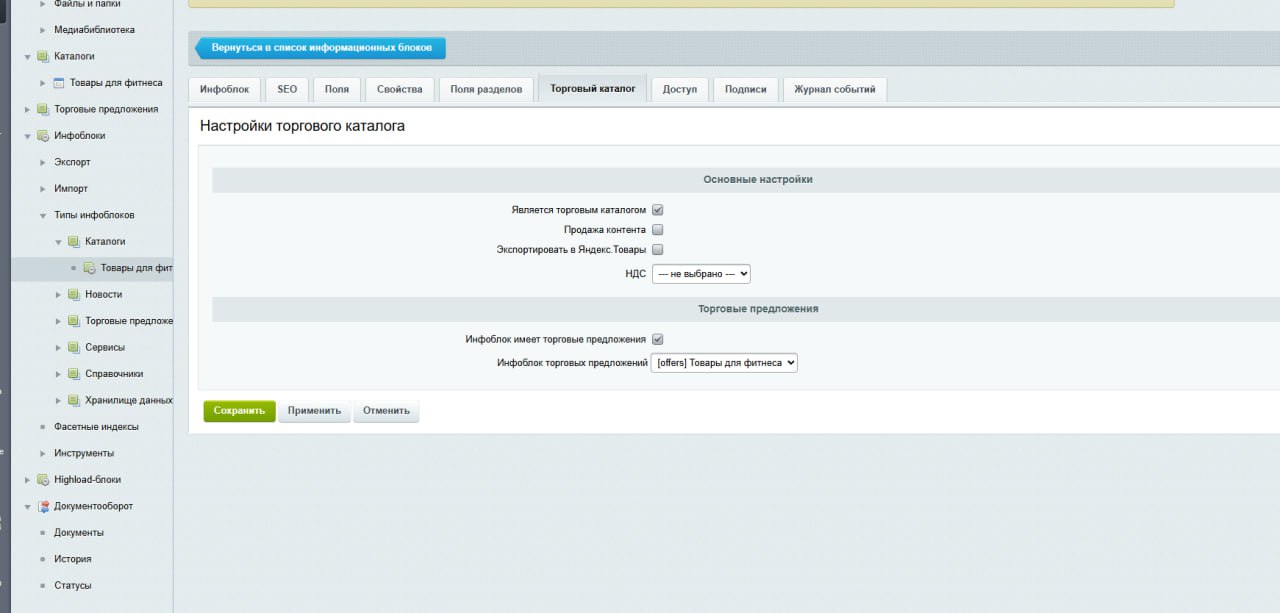Switch to the SEO tab
The width and height of the screenshot is (1280, 613).
click(287, 89)
